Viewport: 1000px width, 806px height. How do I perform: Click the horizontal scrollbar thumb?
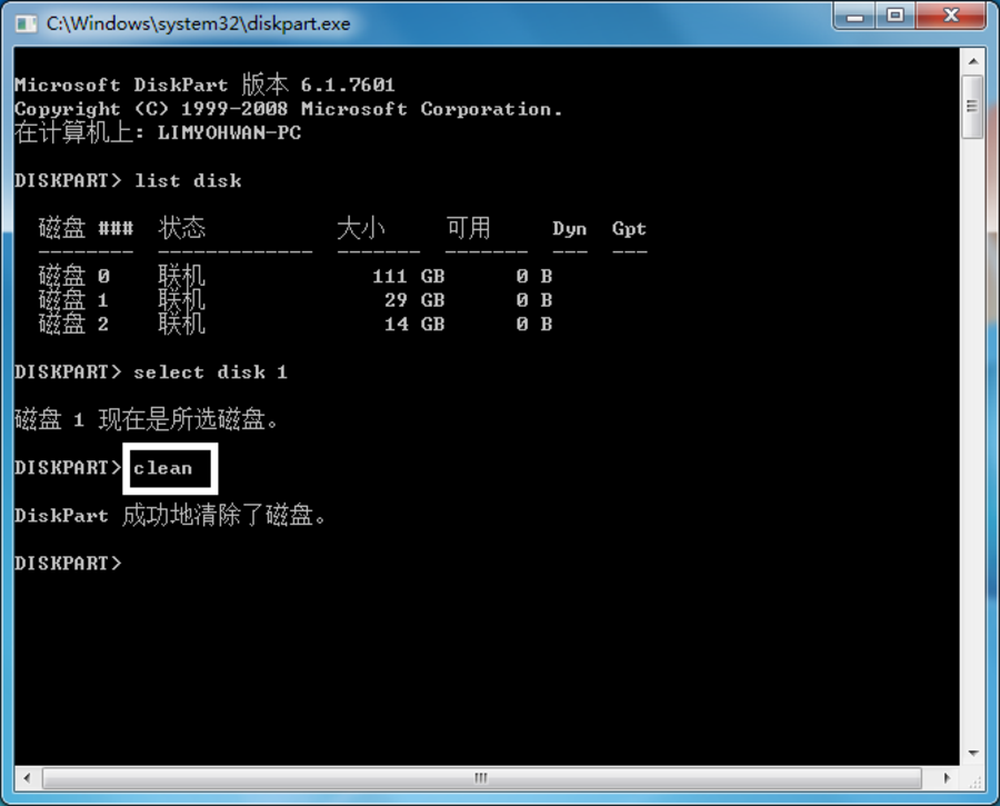[x=482, y=778]
